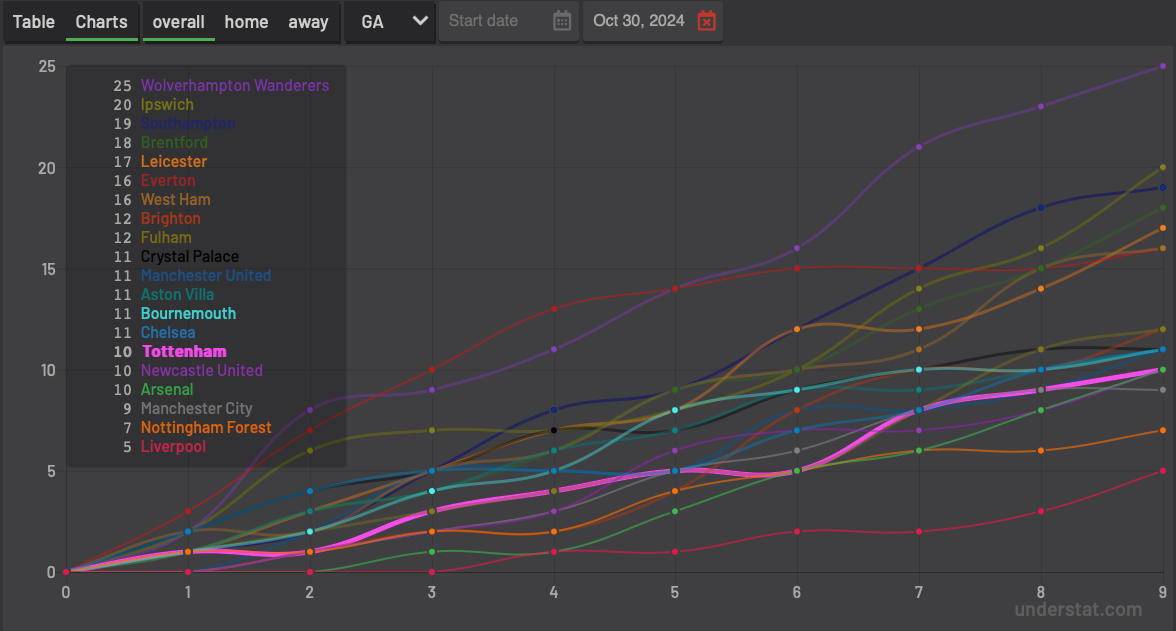
Task: Open the GA metric dropdown
Action: click(390, 22)
